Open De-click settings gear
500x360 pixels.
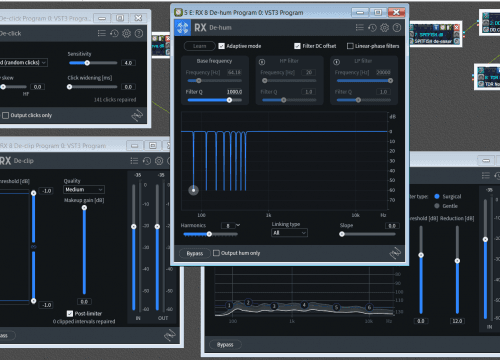tap(126, 33)
